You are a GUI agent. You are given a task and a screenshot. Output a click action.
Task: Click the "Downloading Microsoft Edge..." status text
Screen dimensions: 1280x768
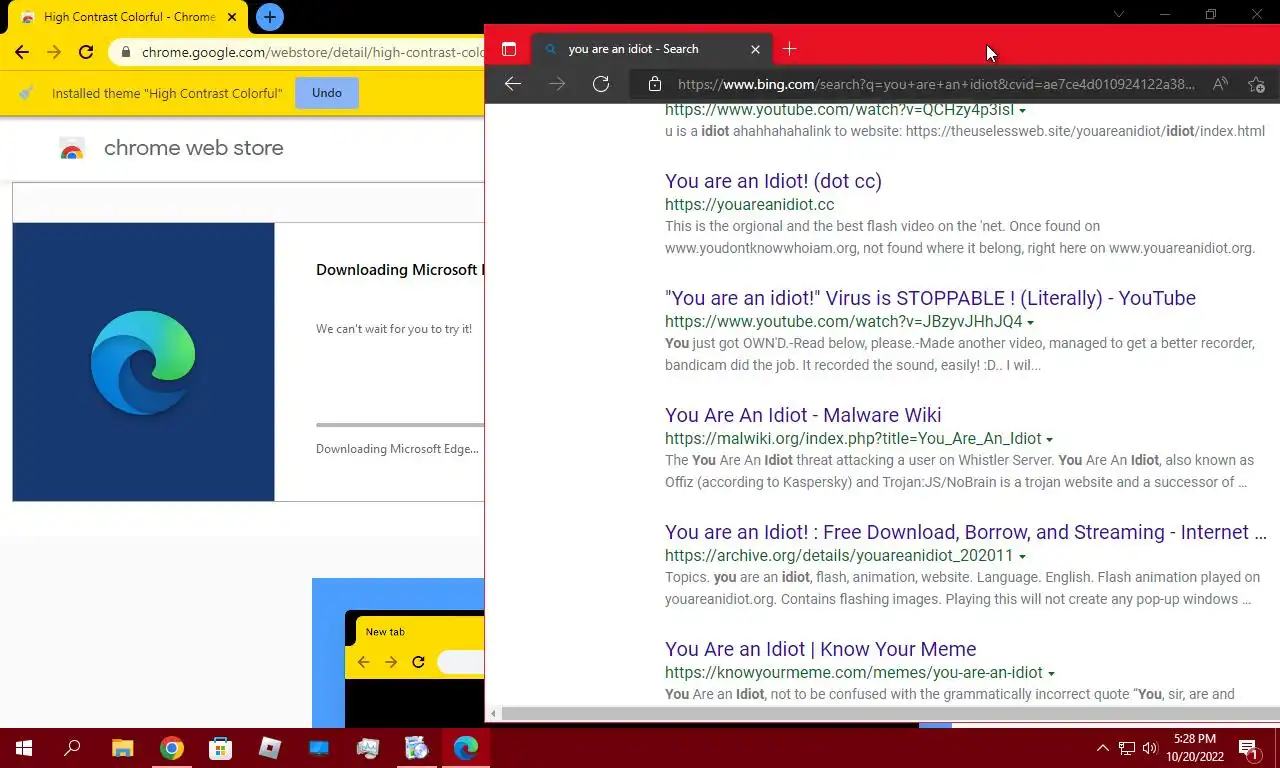tap(397, 449)
